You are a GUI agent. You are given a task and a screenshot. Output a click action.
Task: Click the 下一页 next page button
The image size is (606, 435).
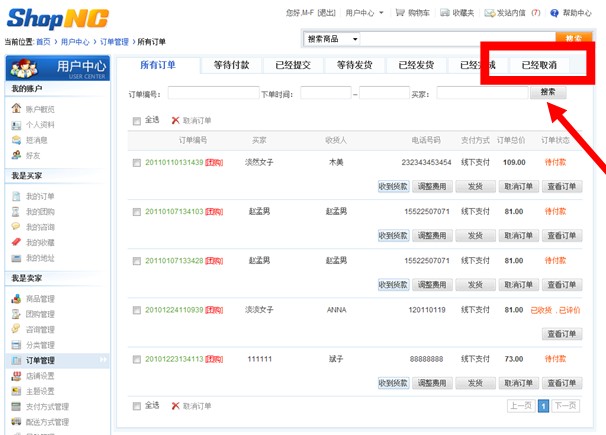coord(565,406)
